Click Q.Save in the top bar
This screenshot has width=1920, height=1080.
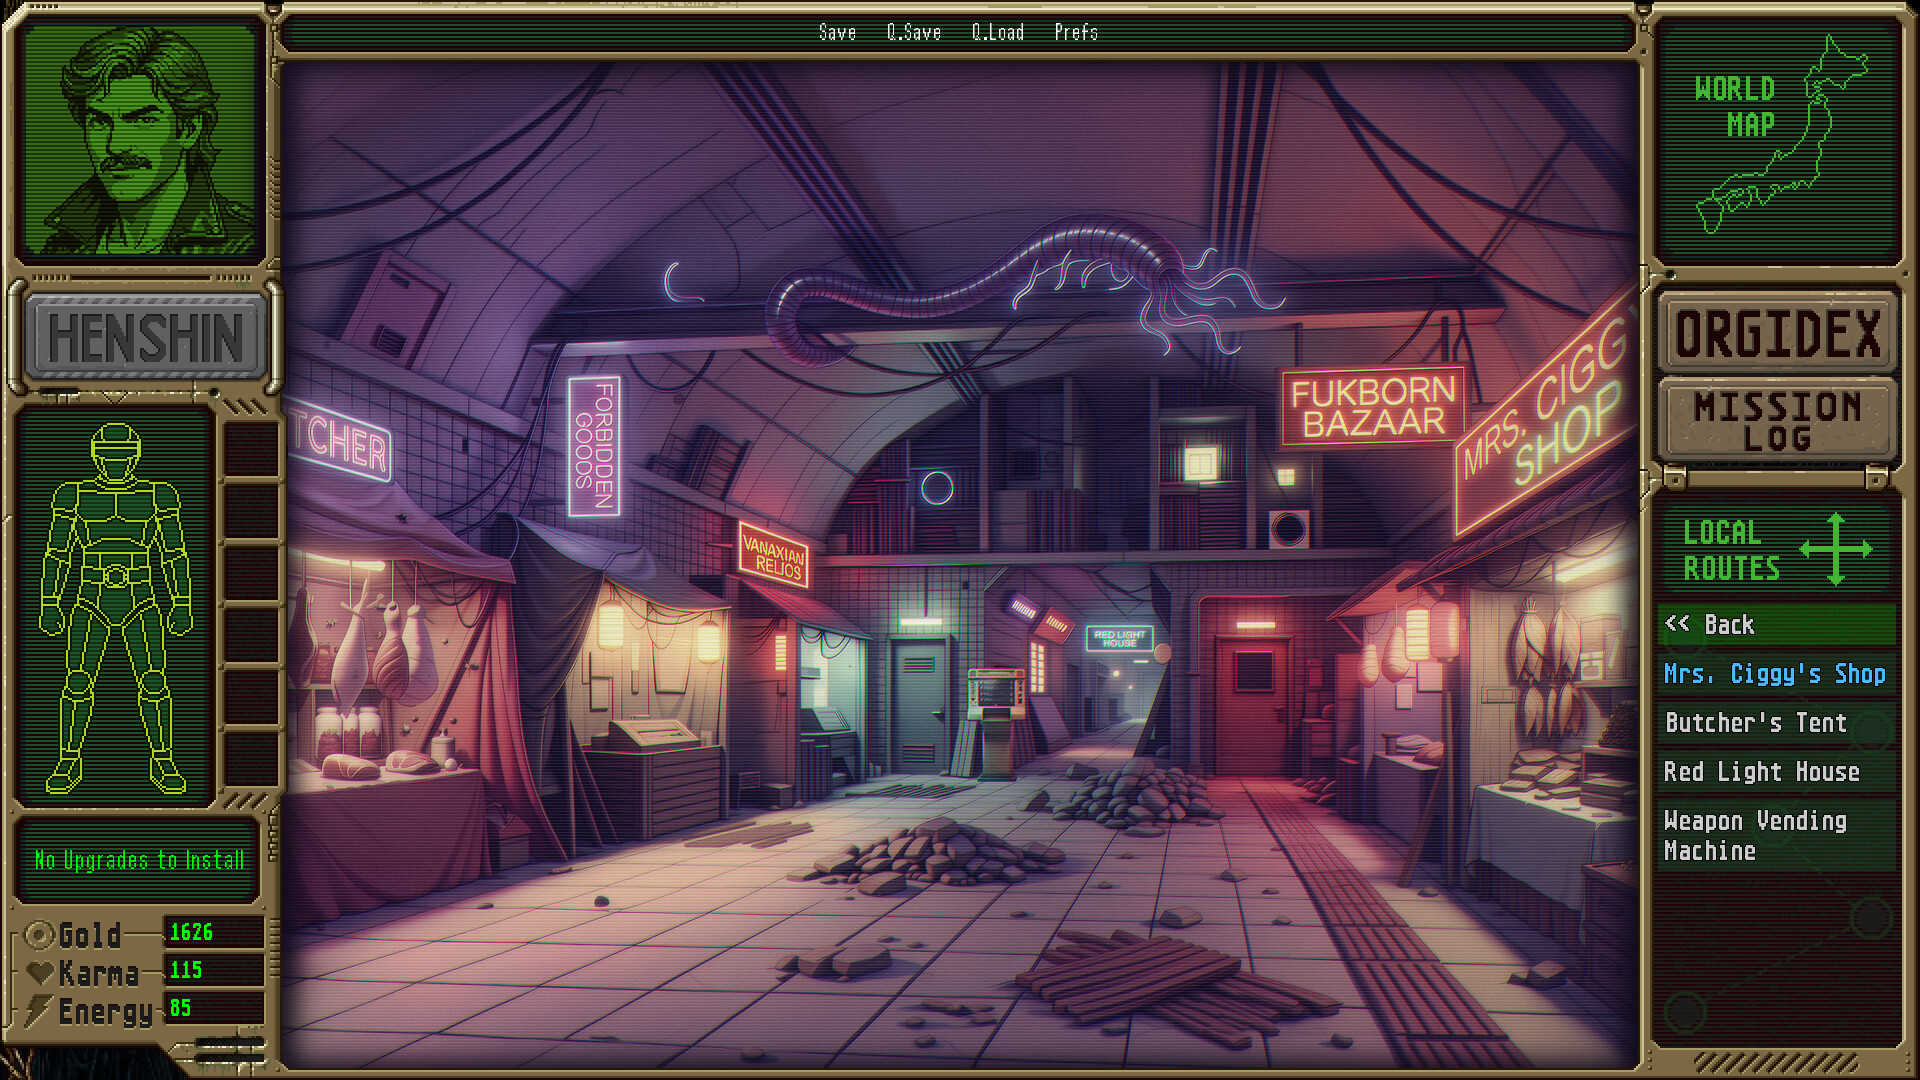coord(913,33)
